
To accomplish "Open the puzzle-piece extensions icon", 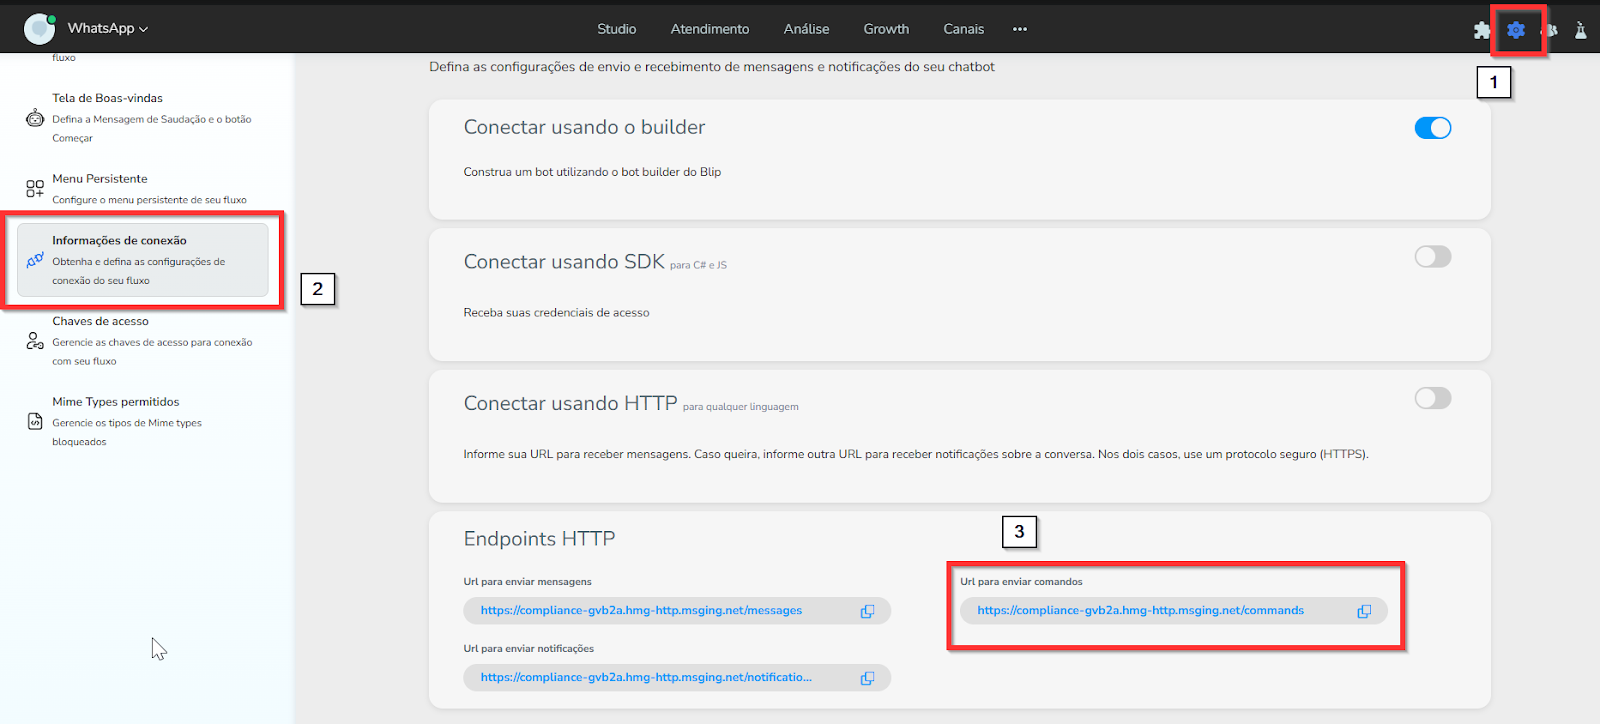I will tap(1482, 30).
